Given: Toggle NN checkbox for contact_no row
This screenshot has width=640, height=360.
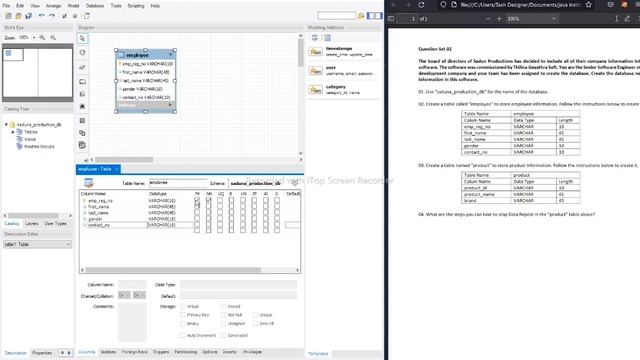Looking at the screenshot, I should point(209,225).
